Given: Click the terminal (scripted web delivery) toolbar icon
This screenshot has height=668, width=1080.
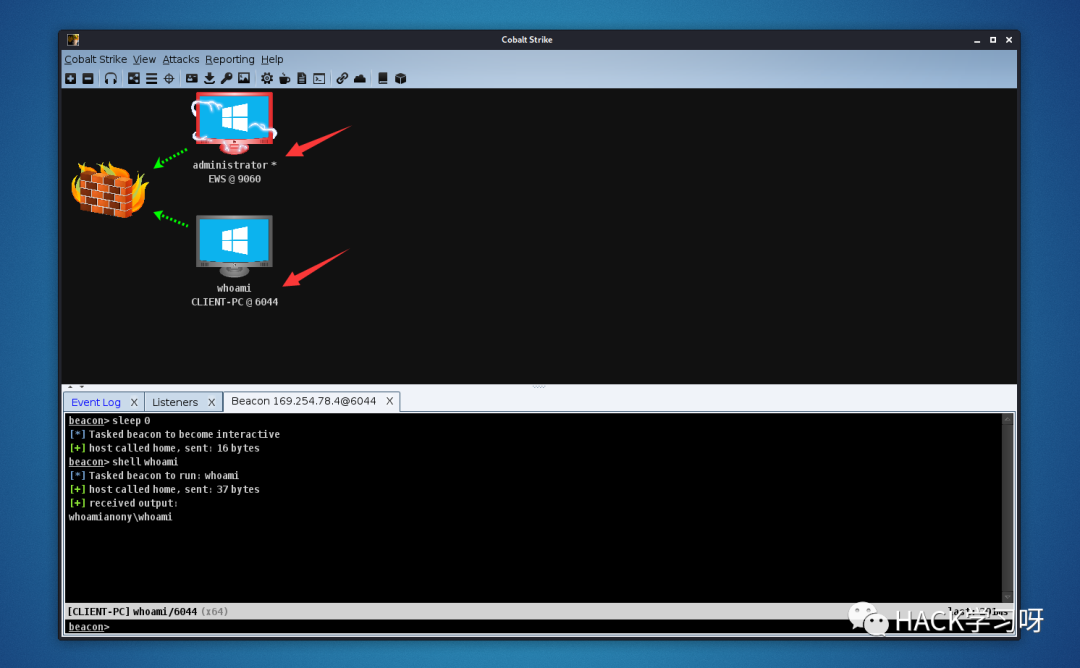Looking at the screenshot, I should 319,79.
